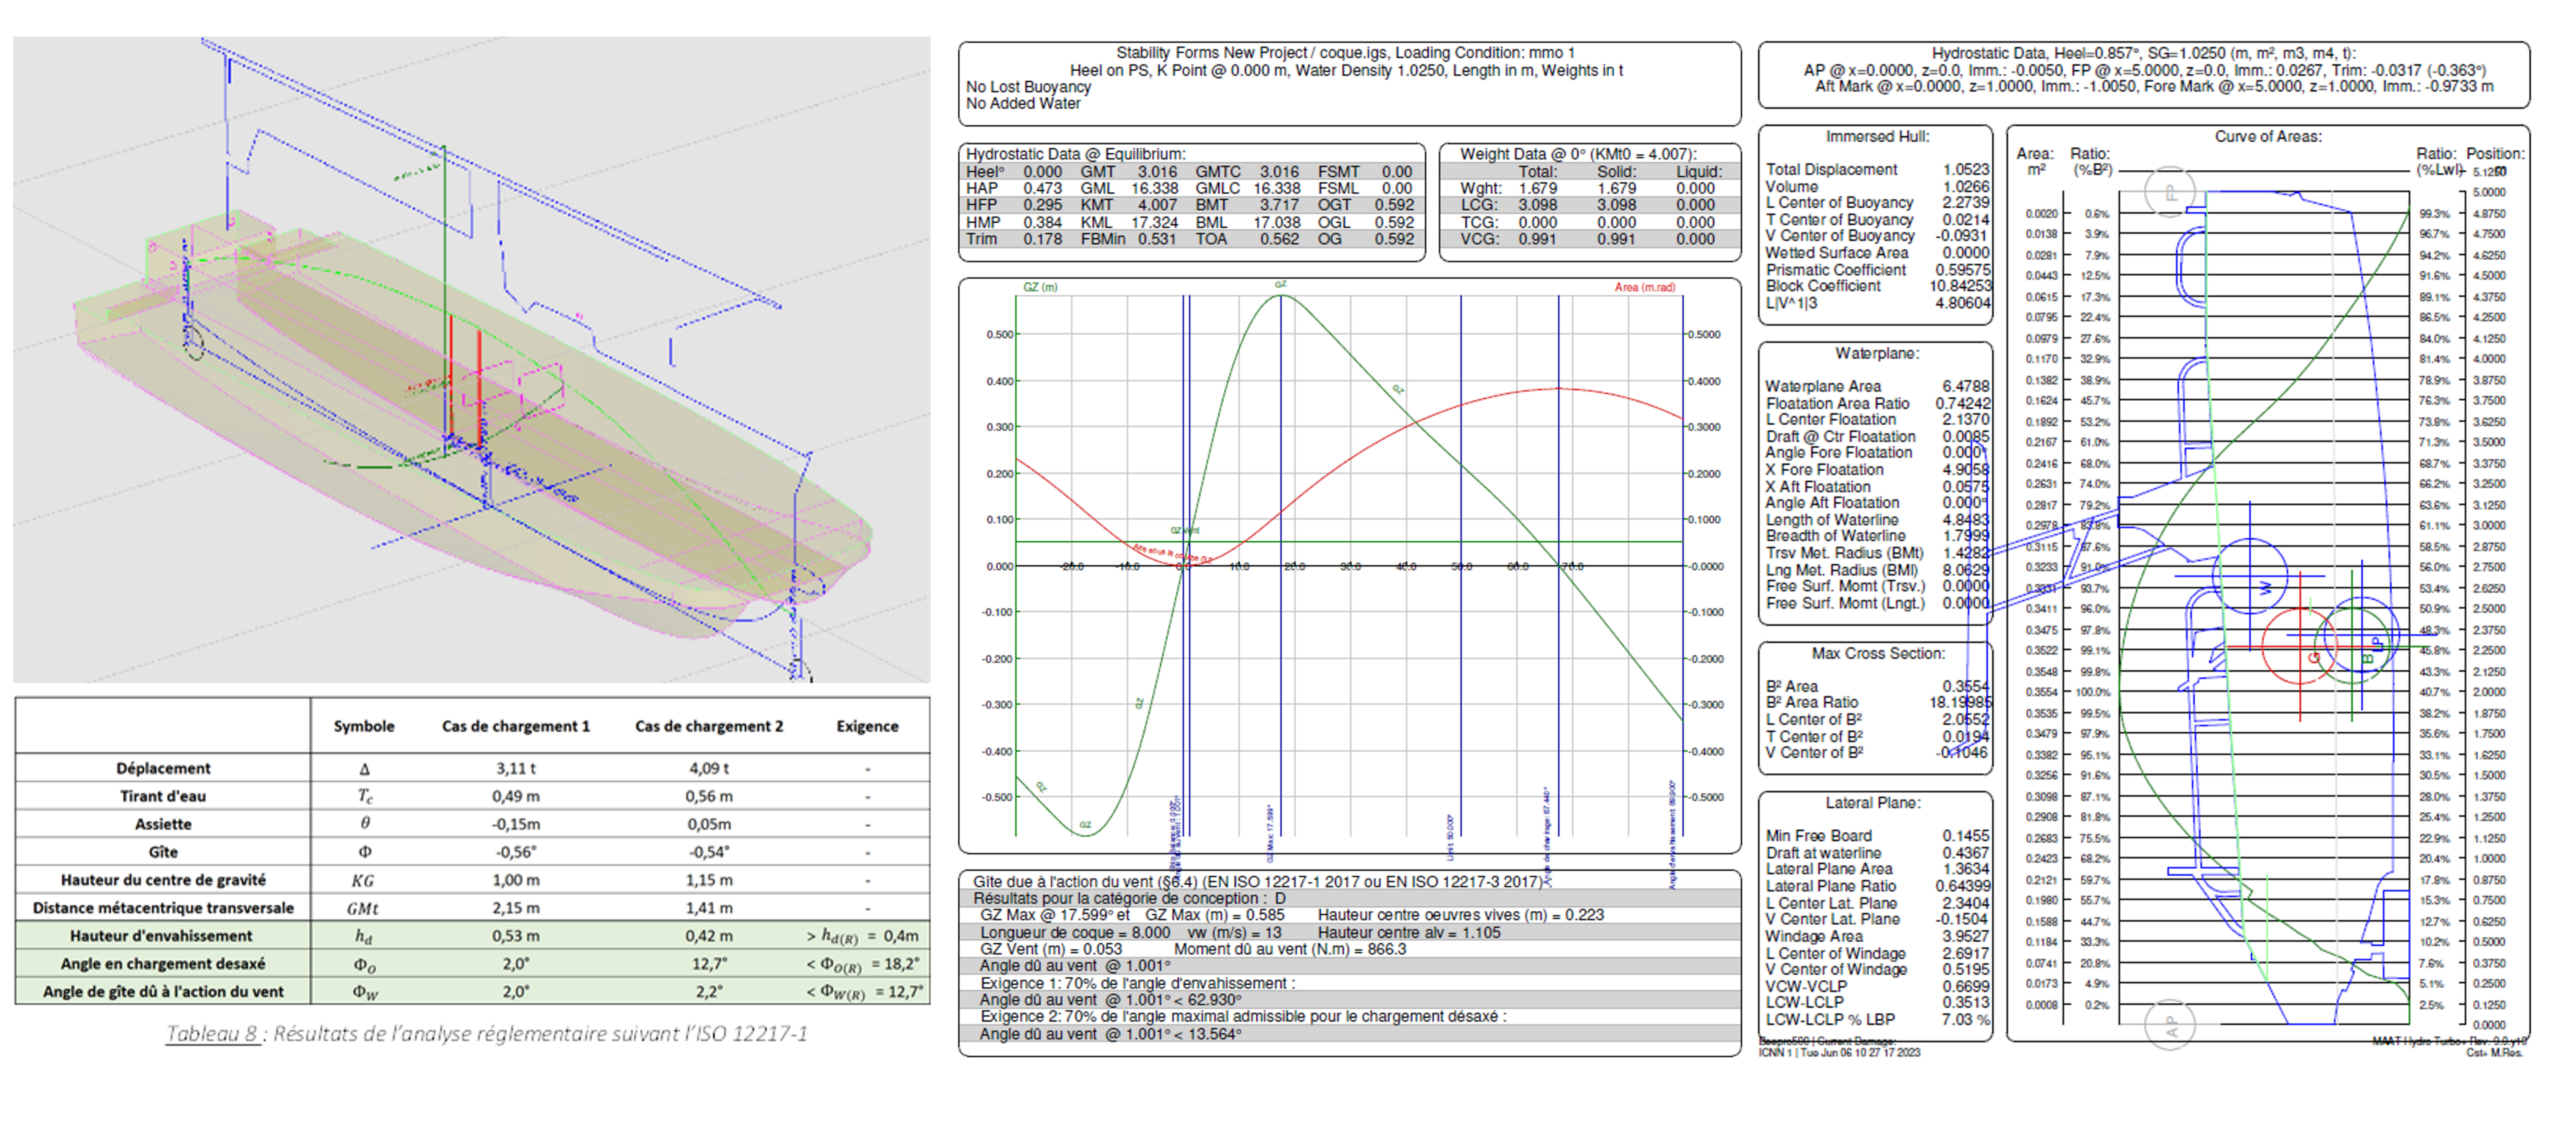Click the 'Max Cross Section:' panel heading
This screenshot has height=1123, width=2560.
point(1877,654)
